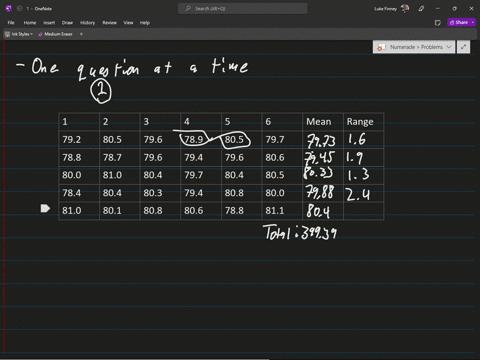The height and width of the screenshot is (360, 480).
Task: Click the table cell containing 80.1
Action: tap(119, 211)
